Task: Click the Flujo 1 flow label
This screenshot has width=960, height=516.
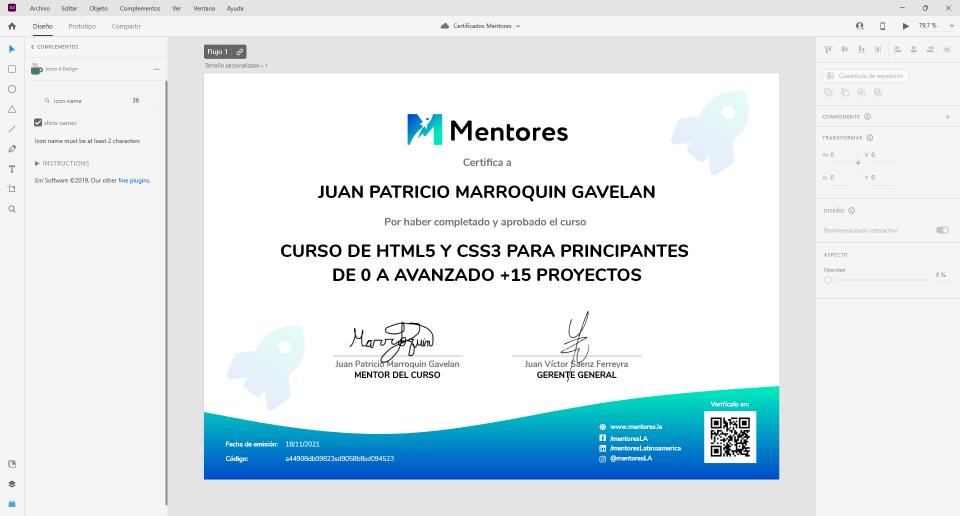Action: pyautogui.click(x=217, y=52)
